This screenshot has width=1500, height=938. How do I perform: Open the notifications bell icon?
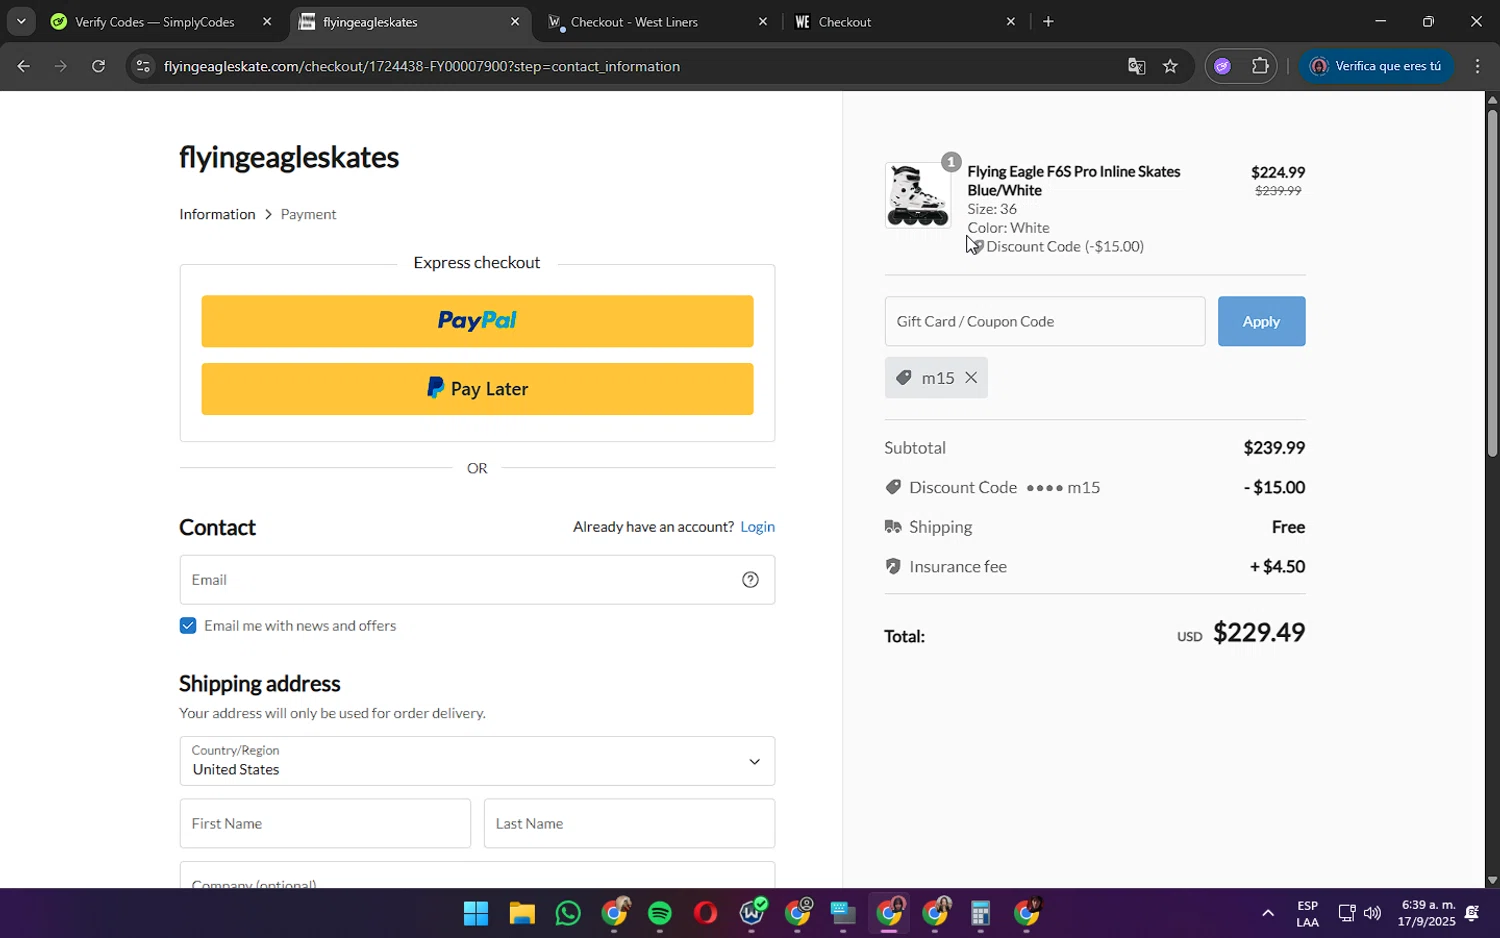[1472, 913]
